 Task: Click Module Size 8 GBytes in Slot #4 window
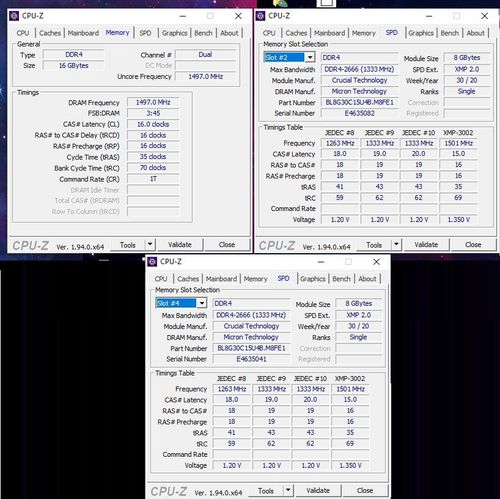pos(359,304)
